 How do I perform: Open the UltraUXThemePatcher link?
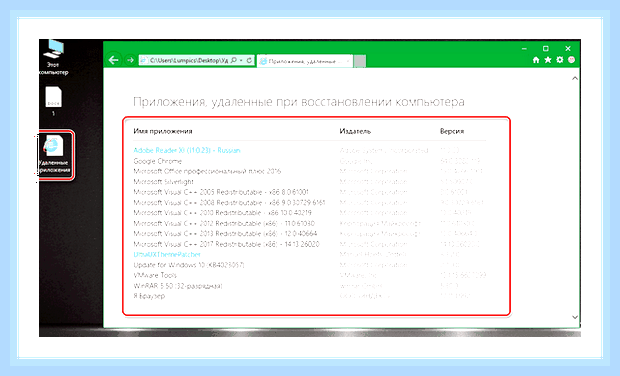(167, 255)
